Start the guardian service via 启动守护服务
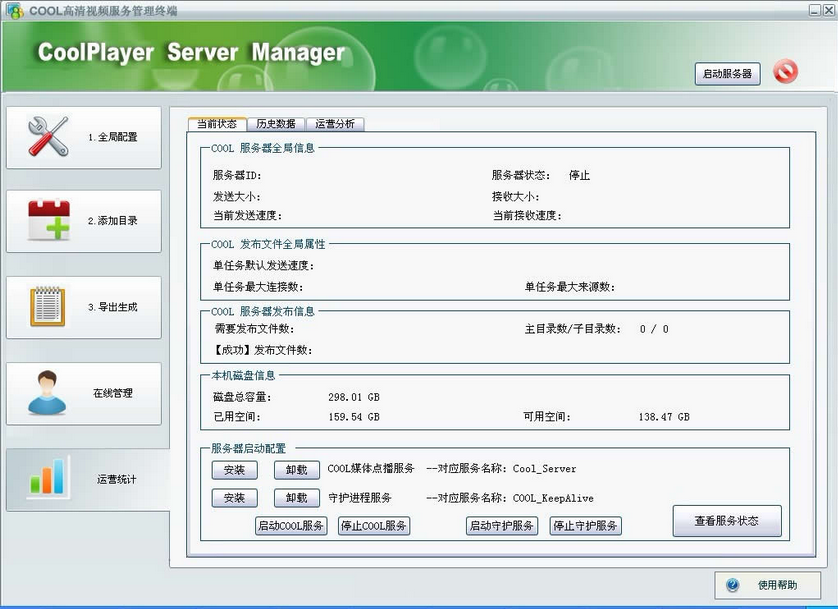Screen dimensions: 838x609 [502, 526]
